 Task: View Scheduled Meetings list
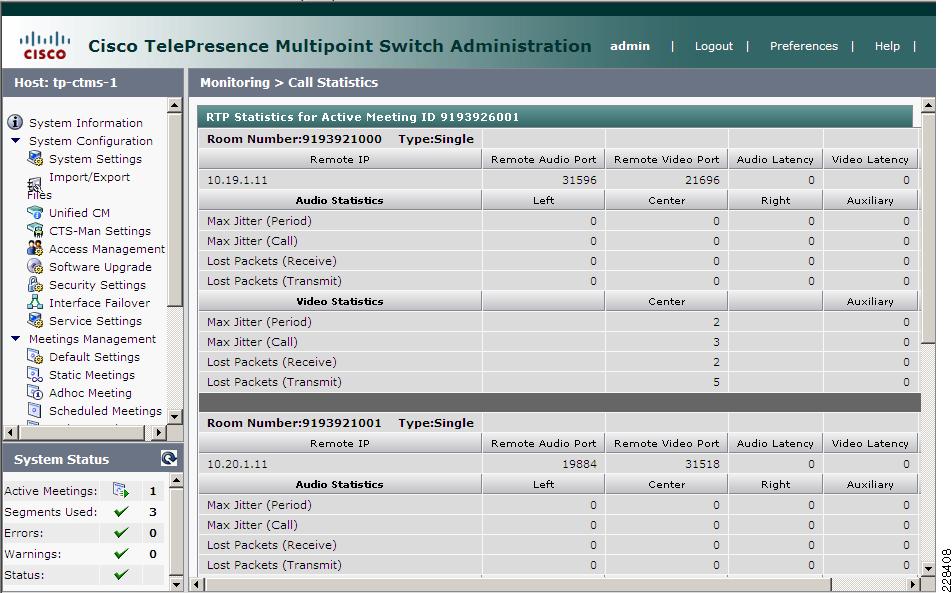click(x=105, y=411)
